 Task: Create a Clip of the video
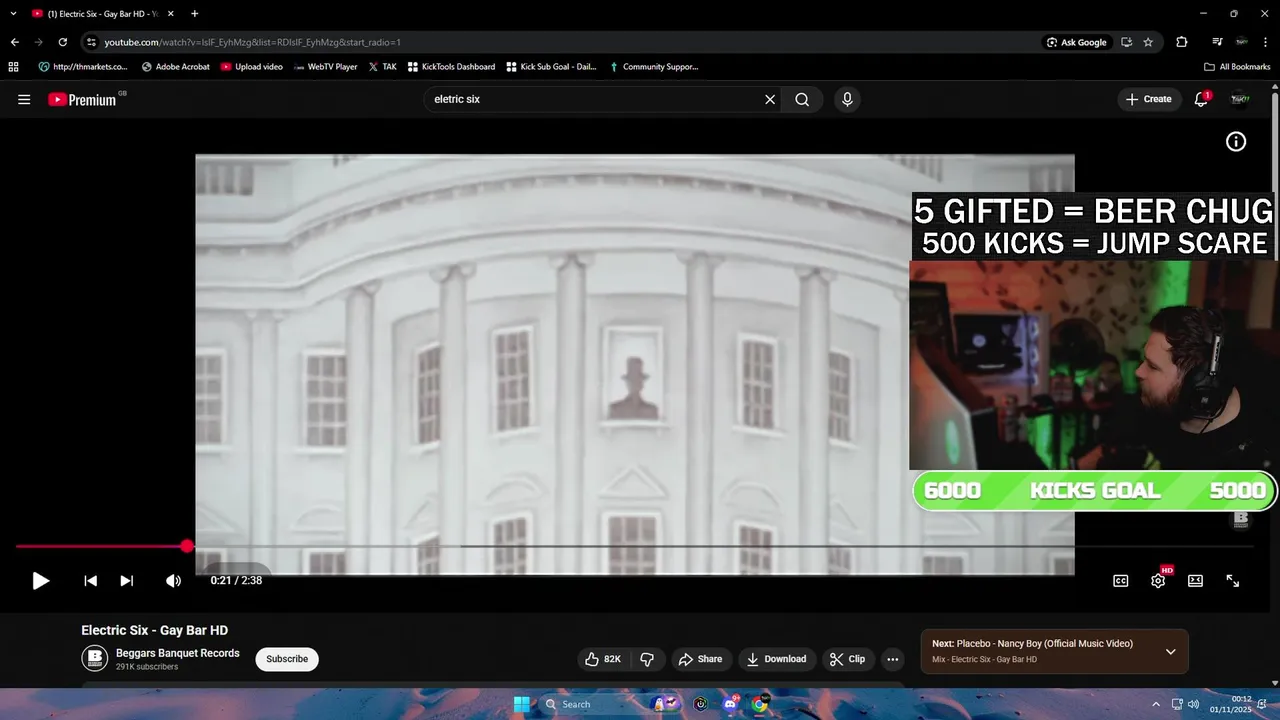(848, 659)
